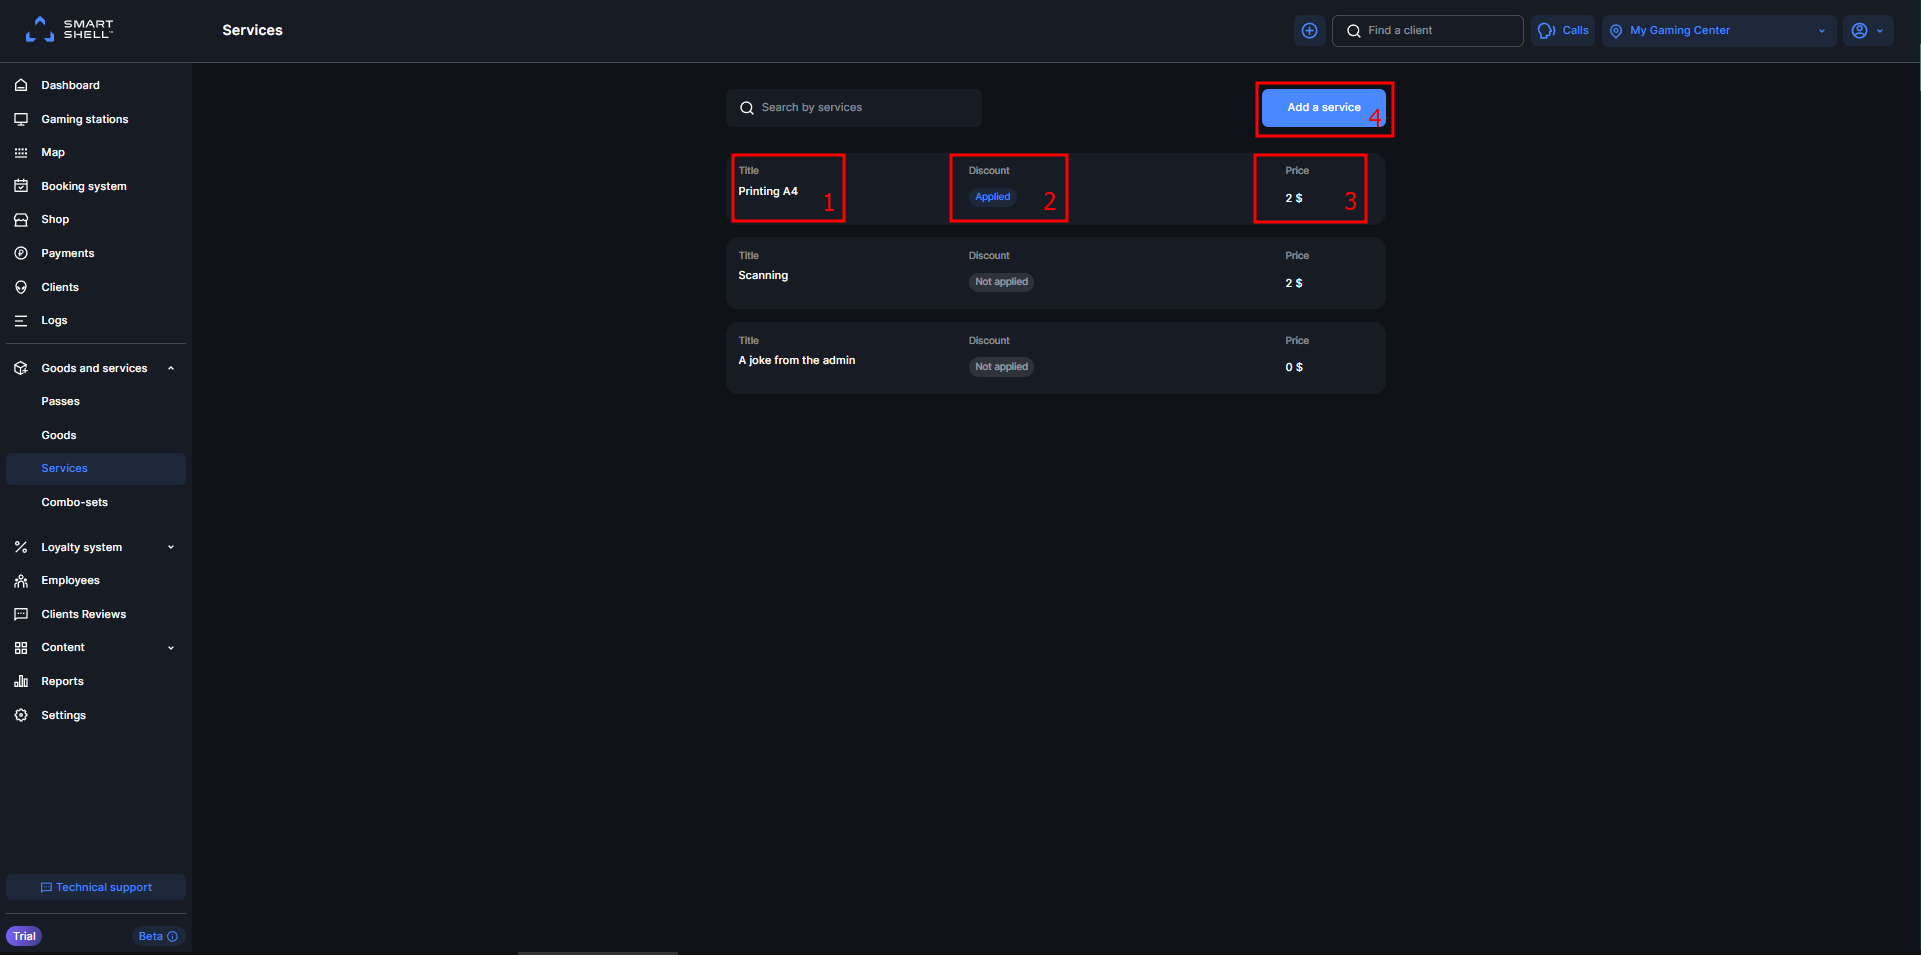Click the plus icon in the top bar
This screenshot has width=1921, height=955.
[1309, 30]
